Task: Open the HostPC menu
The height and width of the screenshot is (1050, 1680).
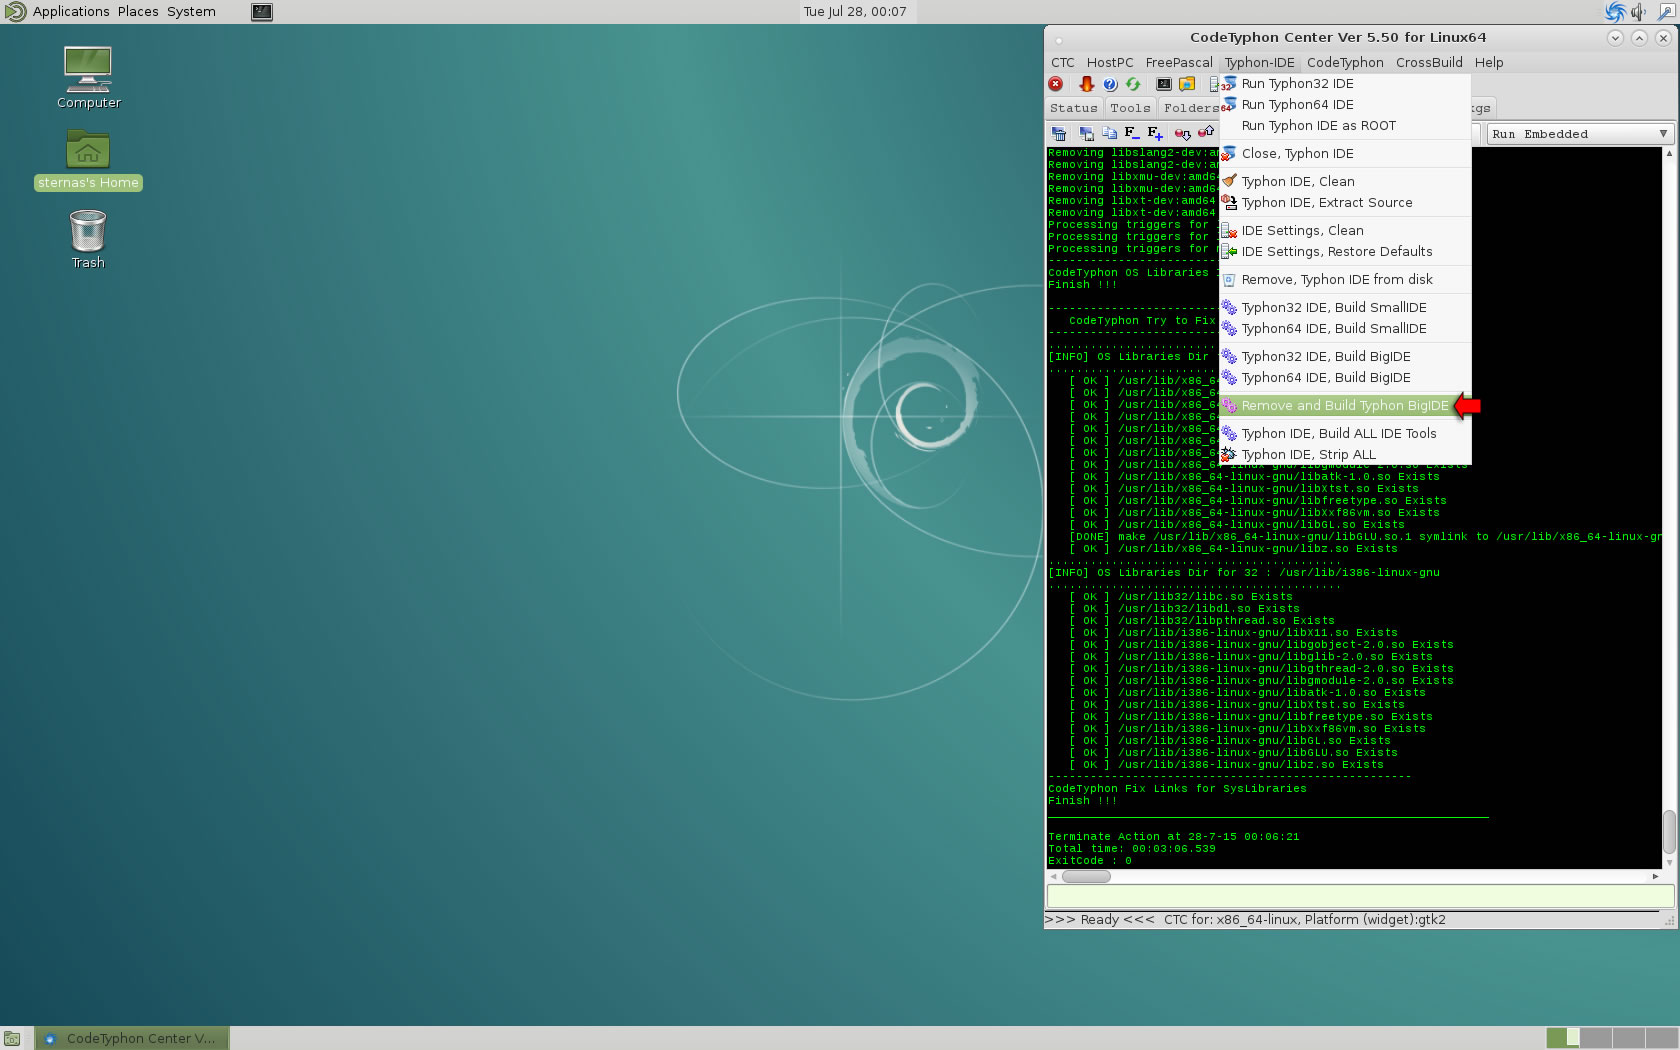Action: [x=1110, y=62]
